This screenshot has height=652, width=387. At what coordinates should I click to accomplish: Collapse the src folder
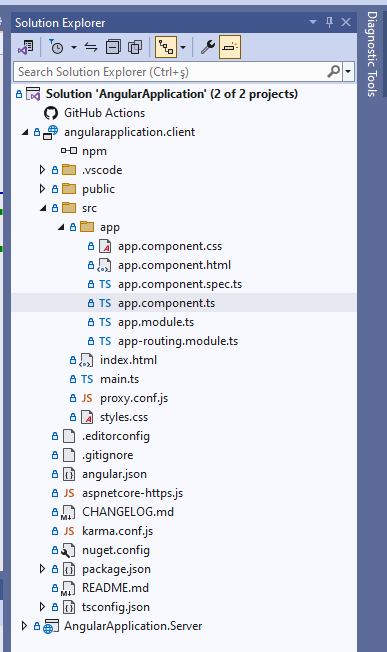click(43, 208)
